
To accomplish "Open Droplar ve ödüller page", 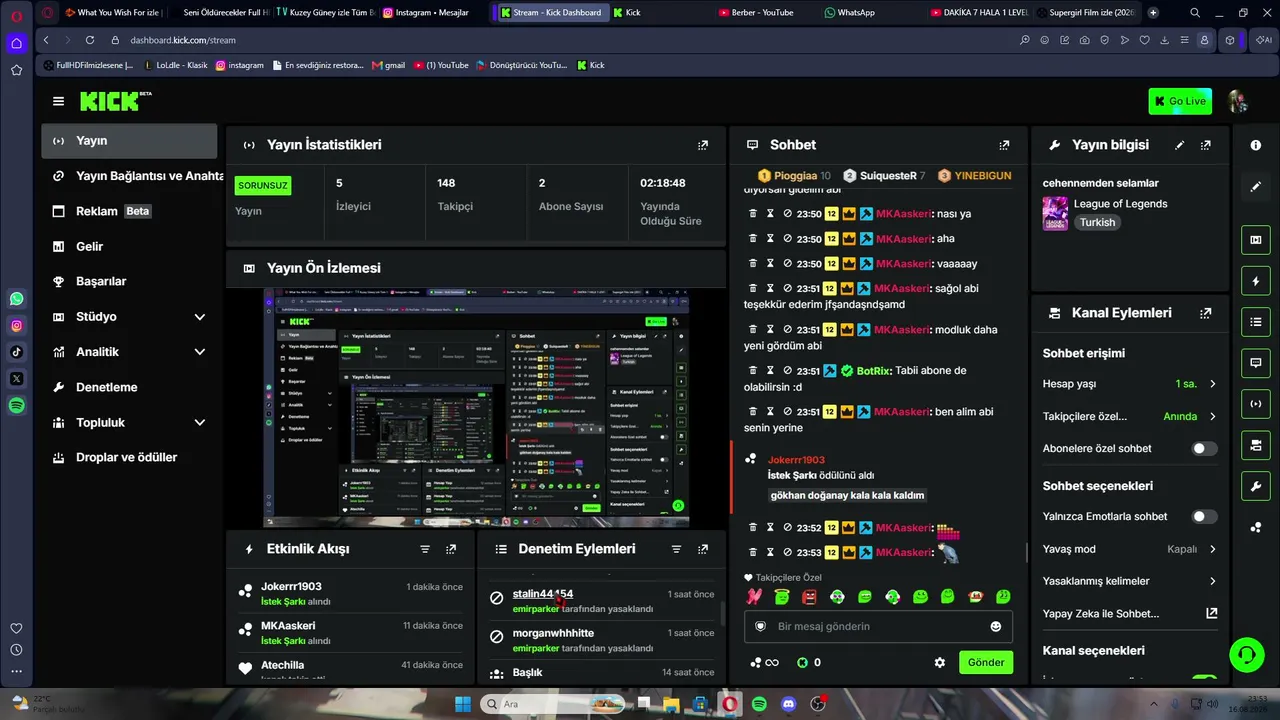I will (129, 457).
